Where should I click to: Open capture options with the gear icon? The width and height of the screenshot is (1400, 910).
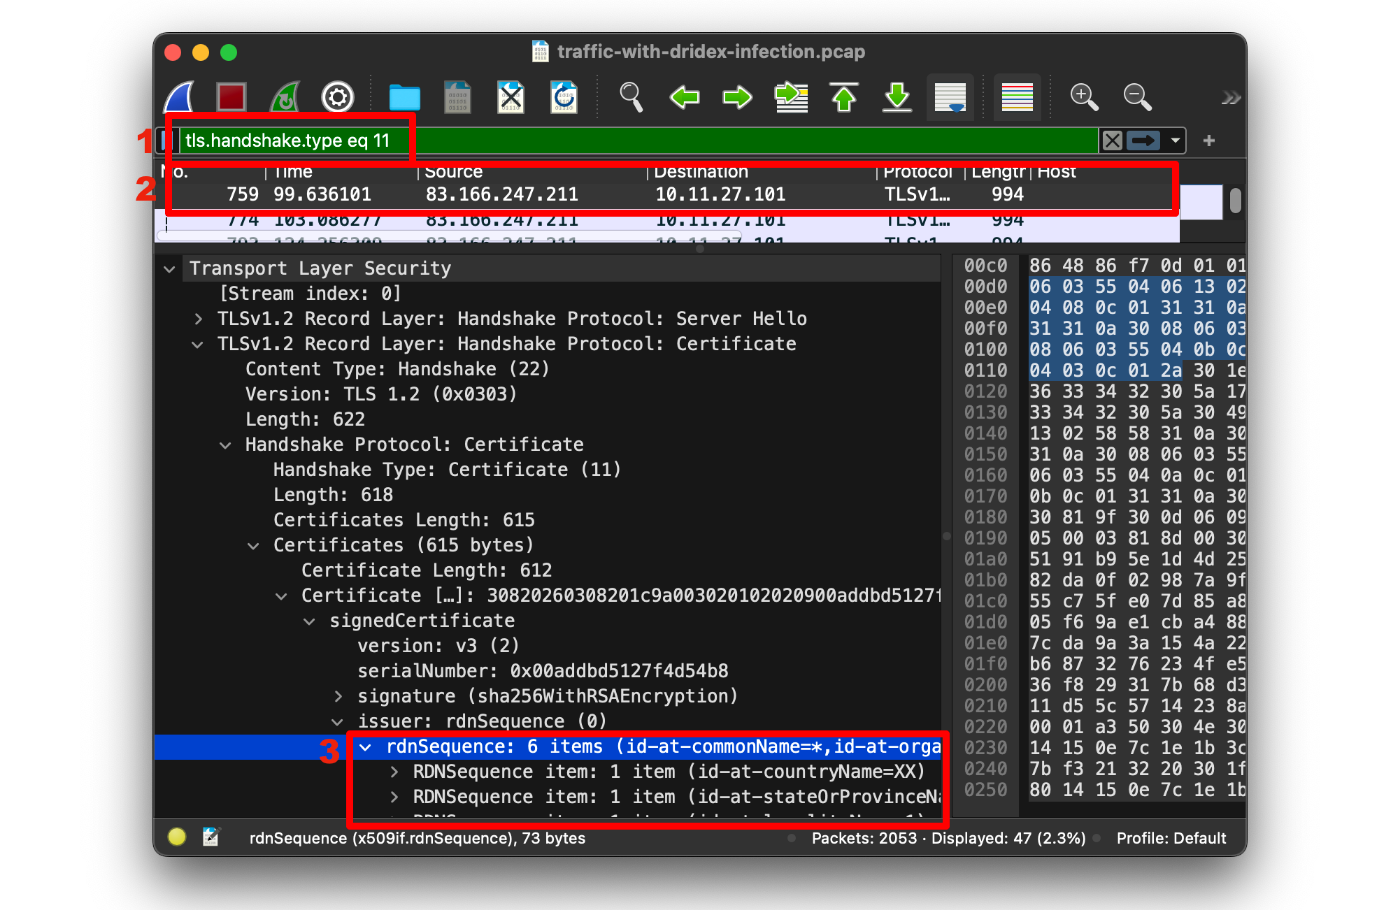(337, 97)
